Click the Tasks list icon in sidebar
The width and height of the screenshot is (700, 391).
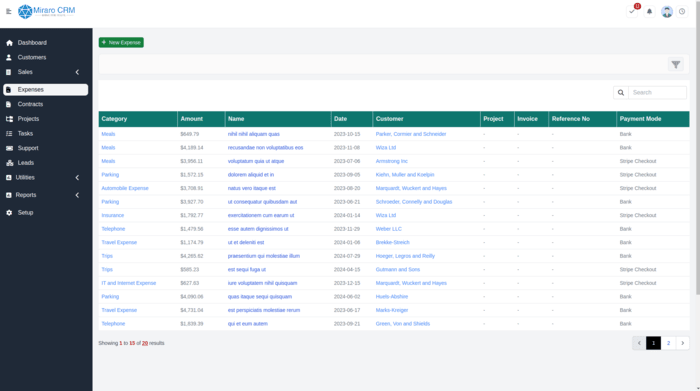point(9,133)
